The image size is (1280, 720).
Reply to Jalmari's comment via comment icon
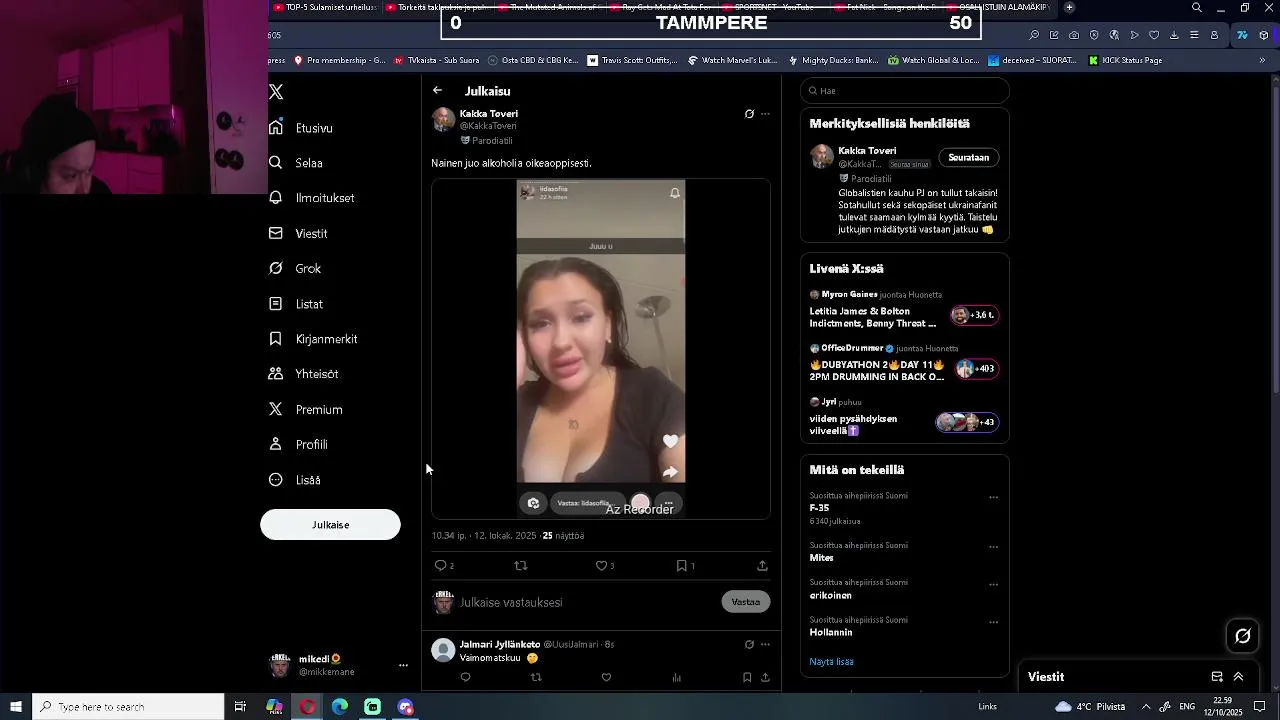point(465,678)
